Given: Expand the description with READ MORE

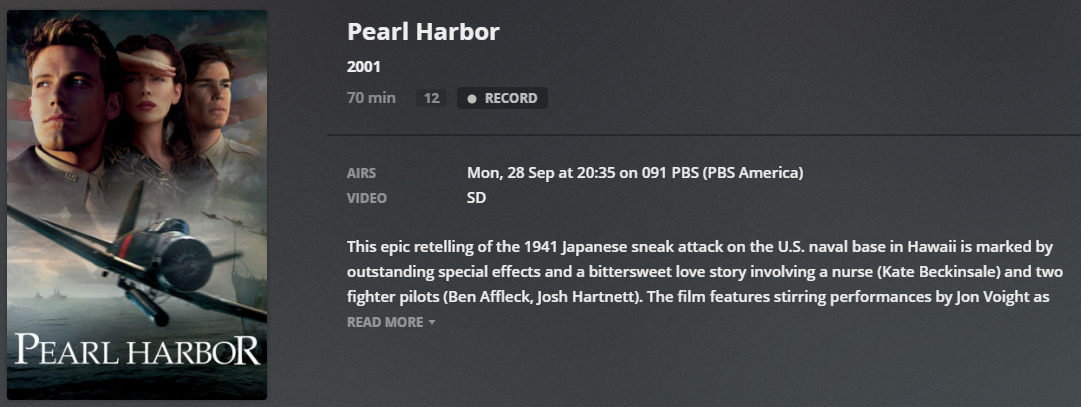Looking at the screenshot, I should pyautogui.click(x=385, y=322).
